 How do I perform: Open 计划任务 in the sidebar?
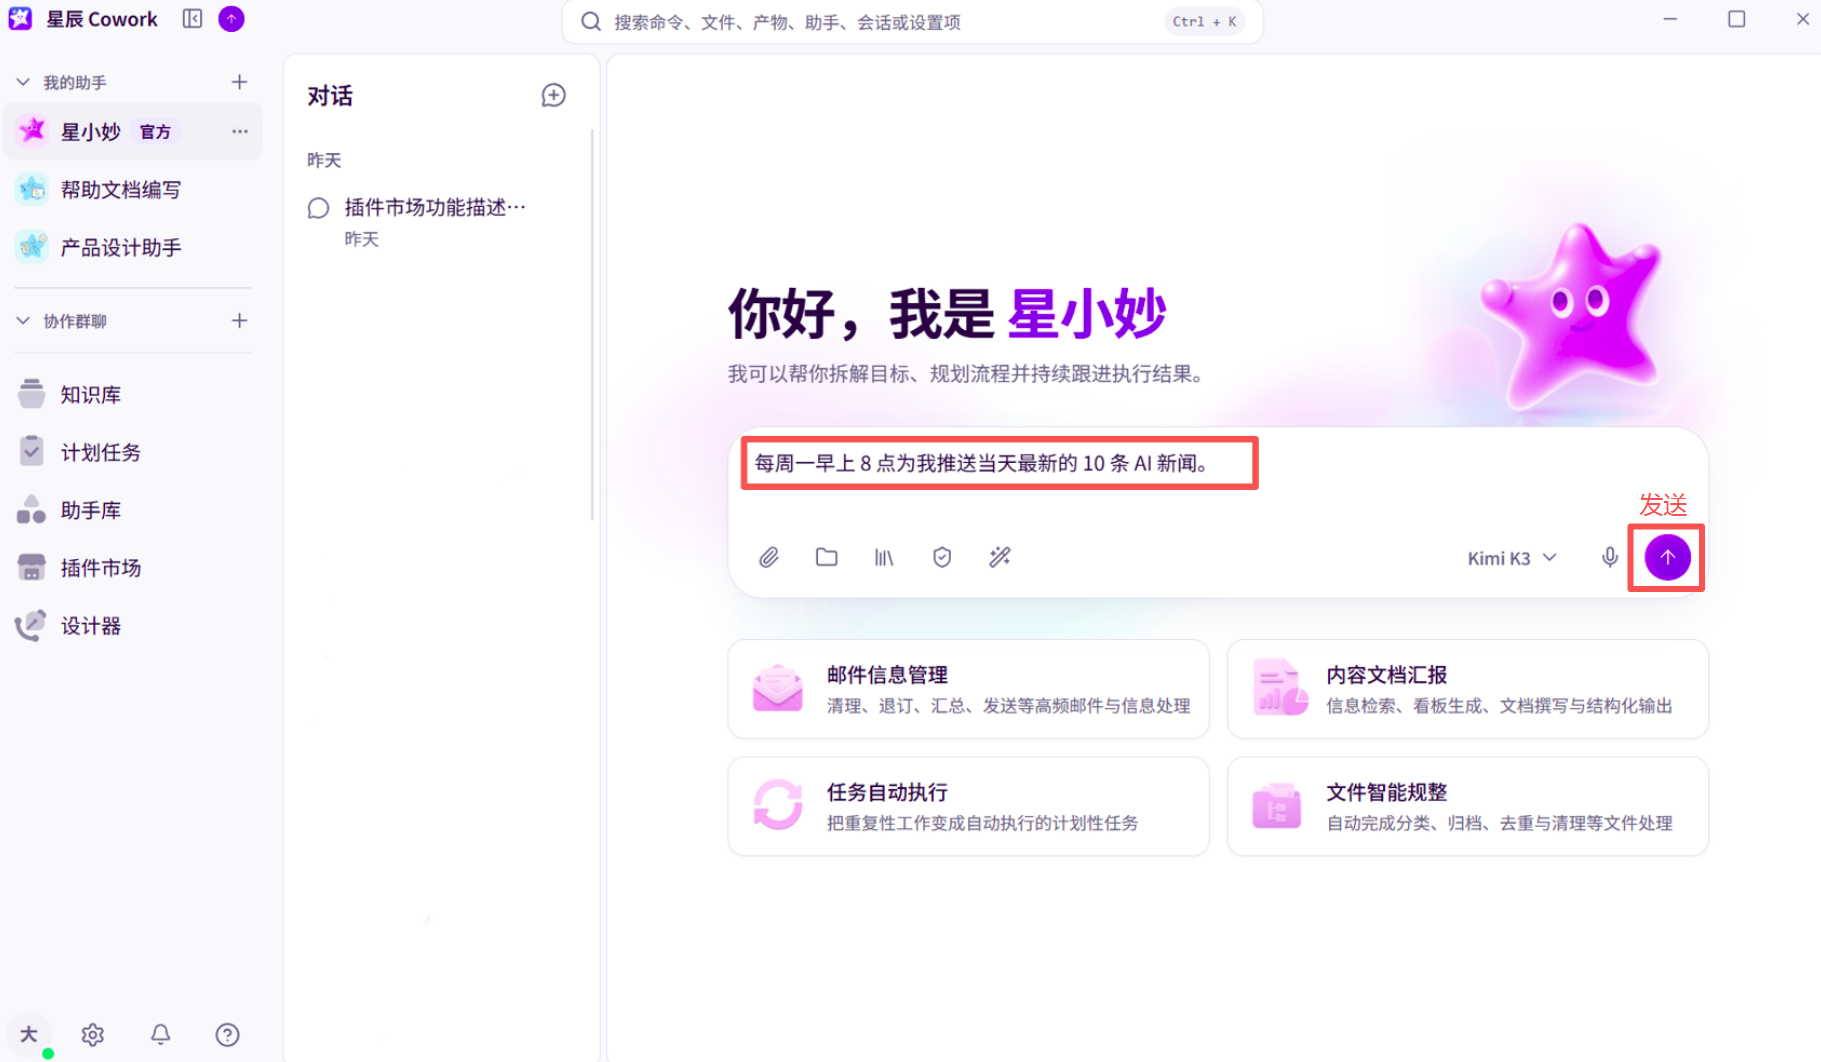point(133,452)
